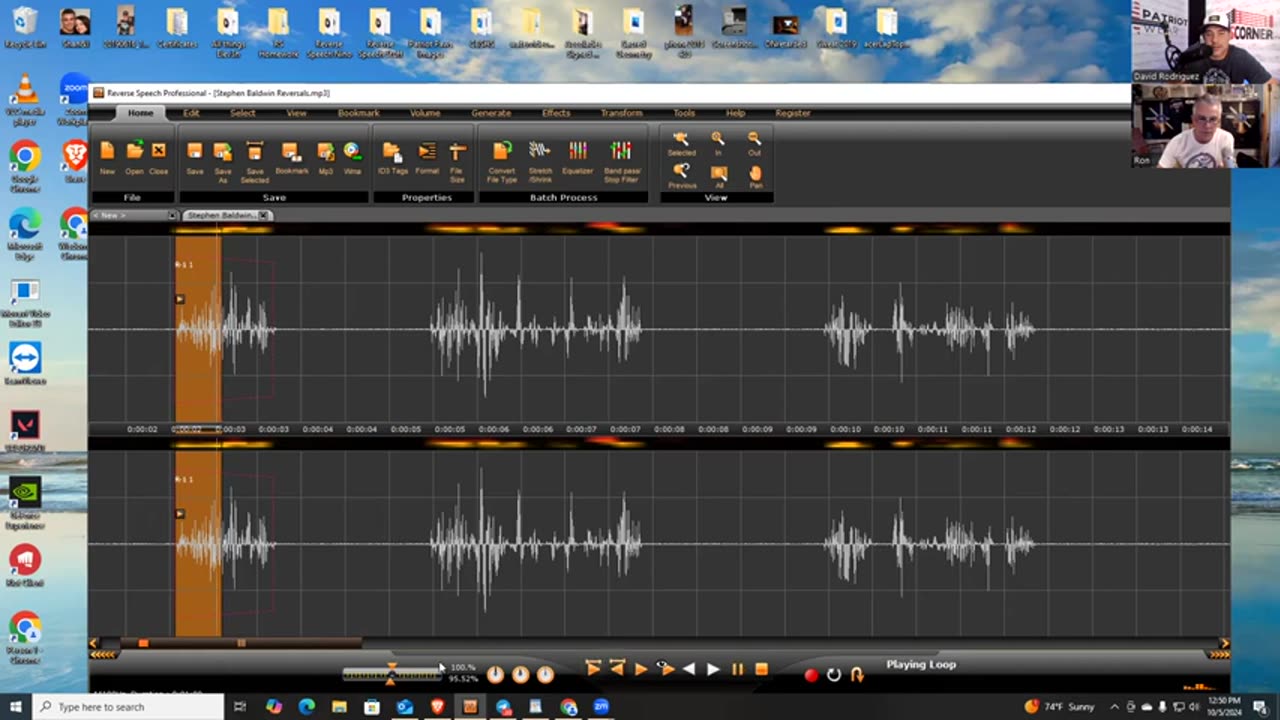The height and width of the screenshot is (720, 1280).
Task: Switch to the Volume ribbon tab
Action: tap(425, 113)
